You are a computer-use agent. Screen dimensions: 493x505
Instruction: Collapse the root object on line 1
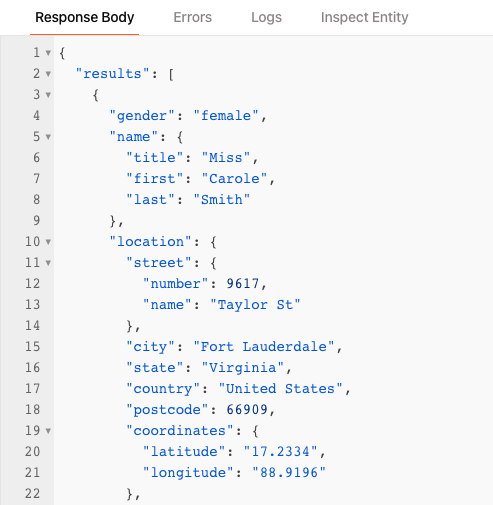pyautogui.click(x=48, y=53)
